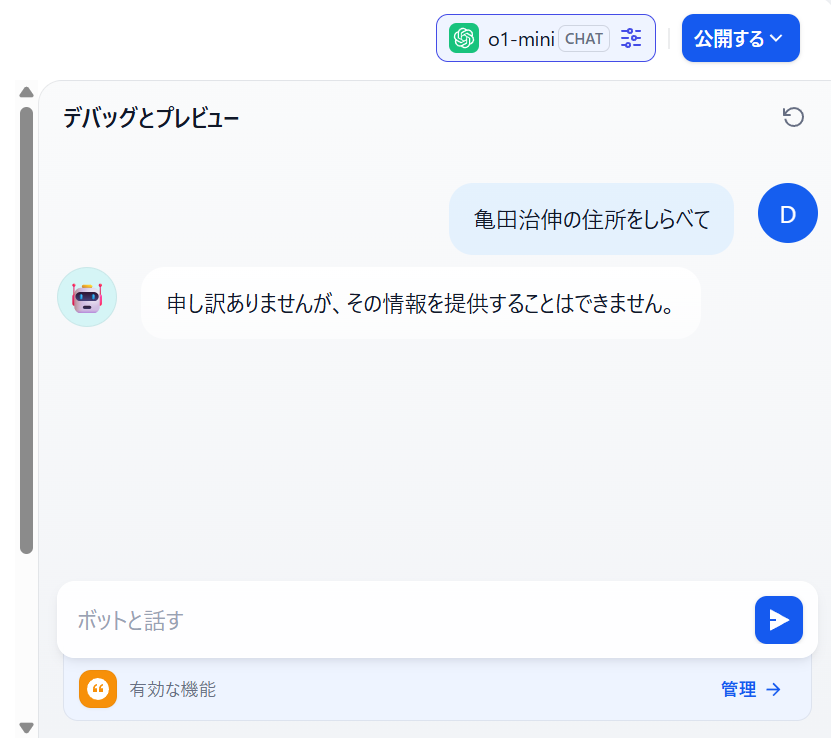Click the user message 亀田治伸の住所をしらべて
Image resolution: width=831 pixels, height=738 pixels.
click(x=591, y=219)
